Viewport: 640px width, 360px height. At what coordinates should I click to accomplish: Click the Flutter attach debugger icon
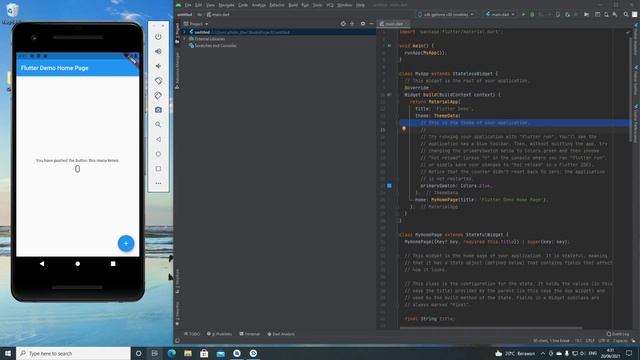point(567,15)
